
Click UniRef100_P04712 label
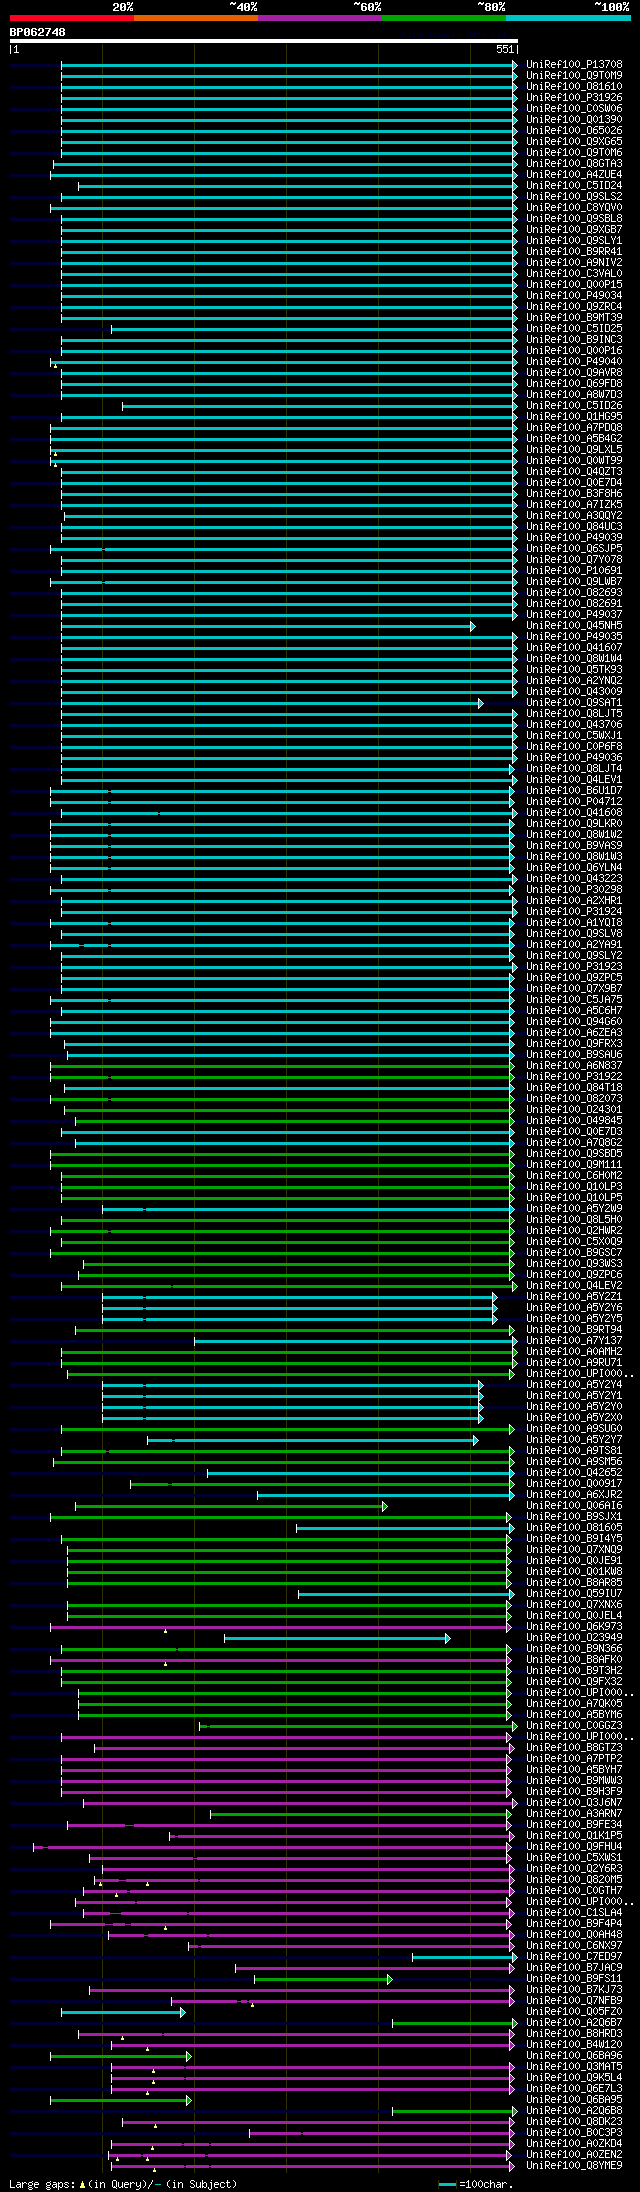[x=574, y=801]
